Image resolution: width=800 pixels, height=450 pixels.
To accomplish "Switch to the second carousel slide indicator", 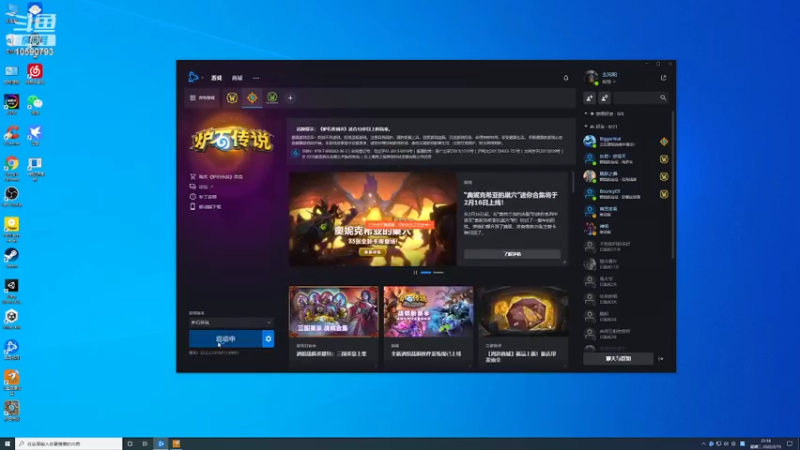I will click(x=438, y=272).
